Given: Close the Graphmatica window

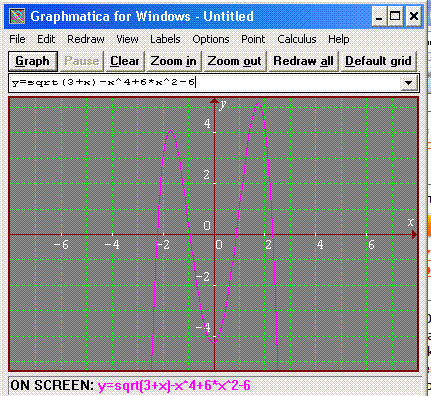Looking at the screenshot, I should coord(413,17).
